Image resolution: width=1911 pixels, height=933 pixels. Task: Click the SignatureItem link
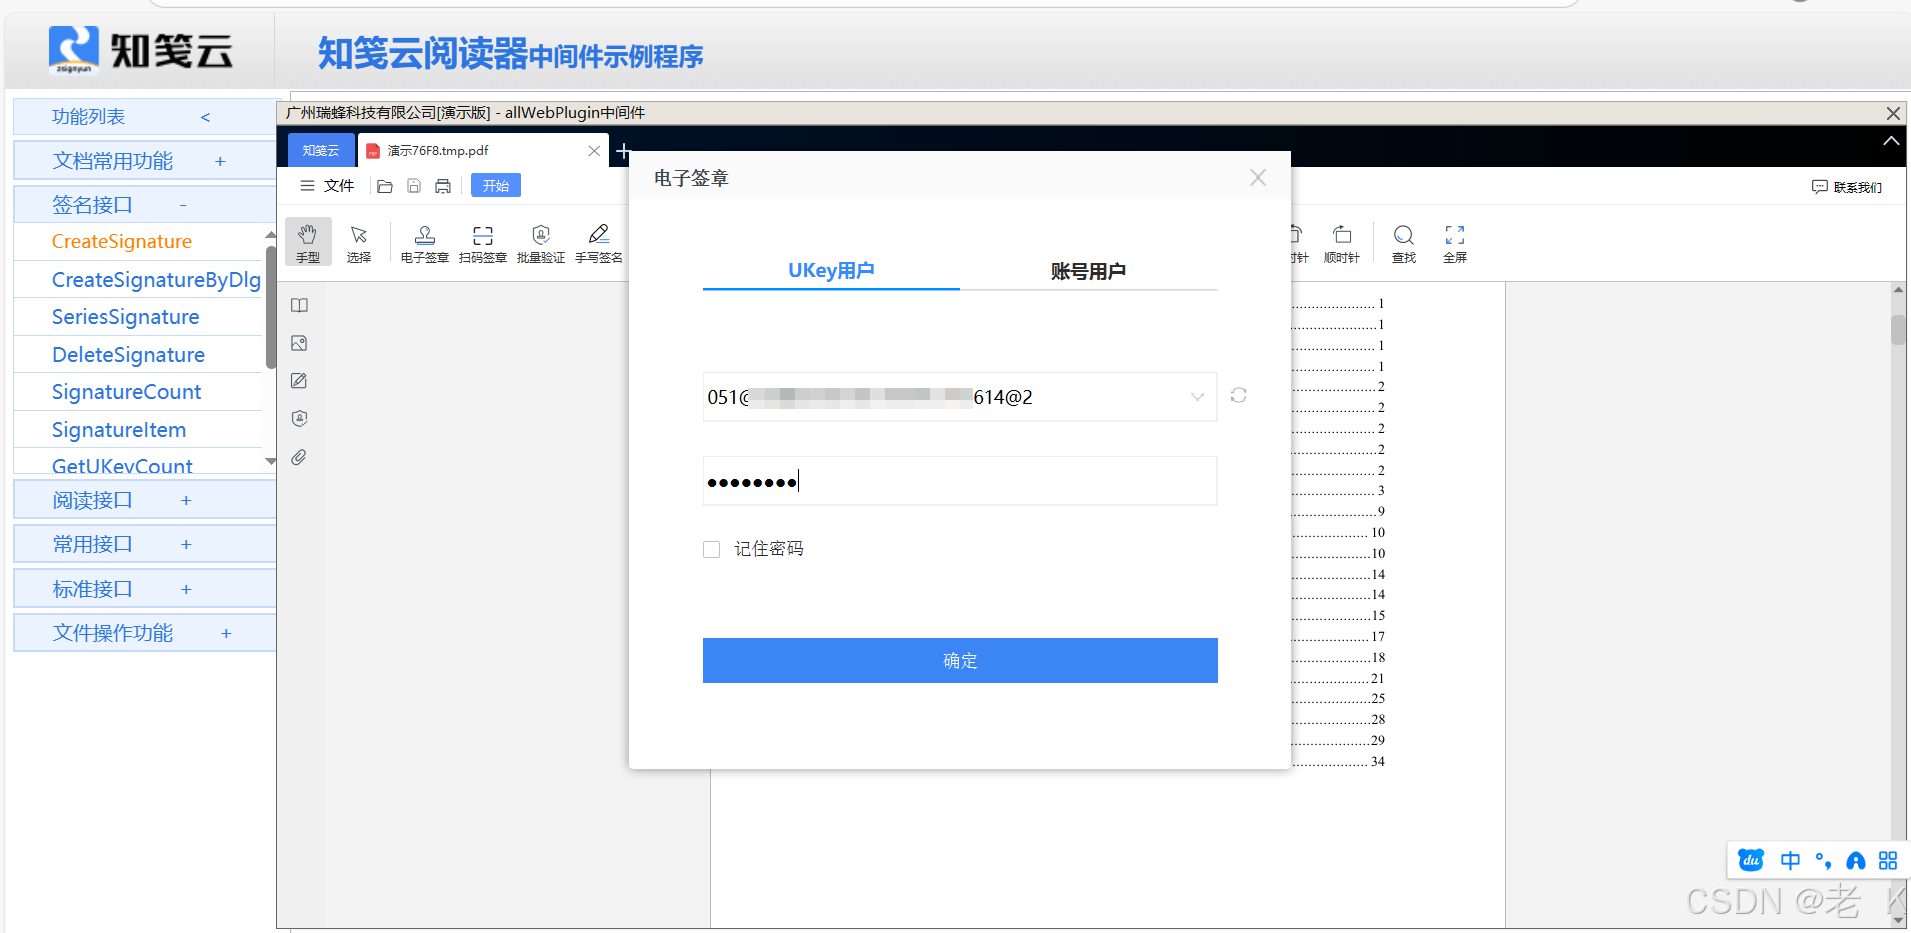coord(119,430)
